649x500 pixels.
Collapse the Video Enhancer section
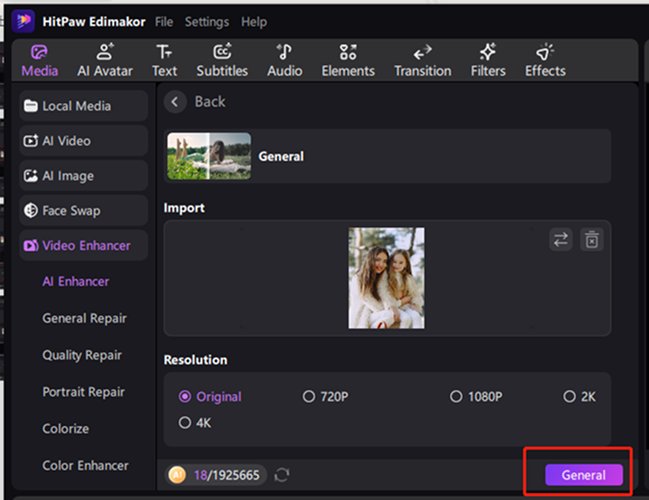click(83, 245)
